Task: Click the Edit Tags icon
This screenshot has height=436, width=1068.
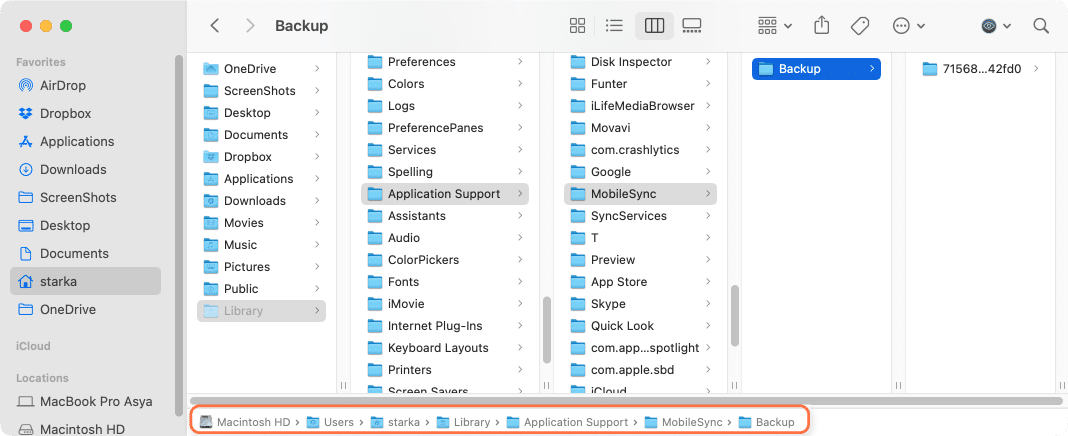Action: [x=860, y=26]
